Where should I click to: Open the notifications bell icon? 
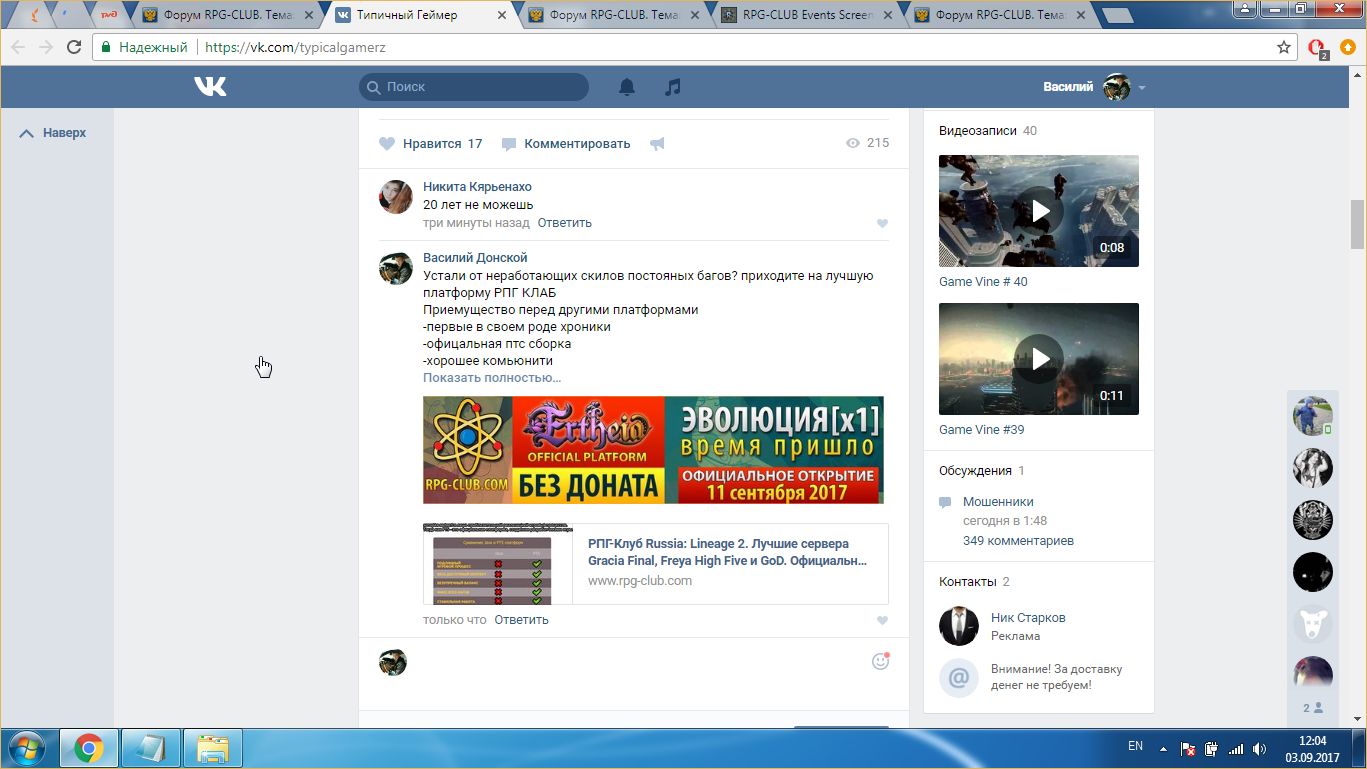pyautogui.click(x=627, y=87)
